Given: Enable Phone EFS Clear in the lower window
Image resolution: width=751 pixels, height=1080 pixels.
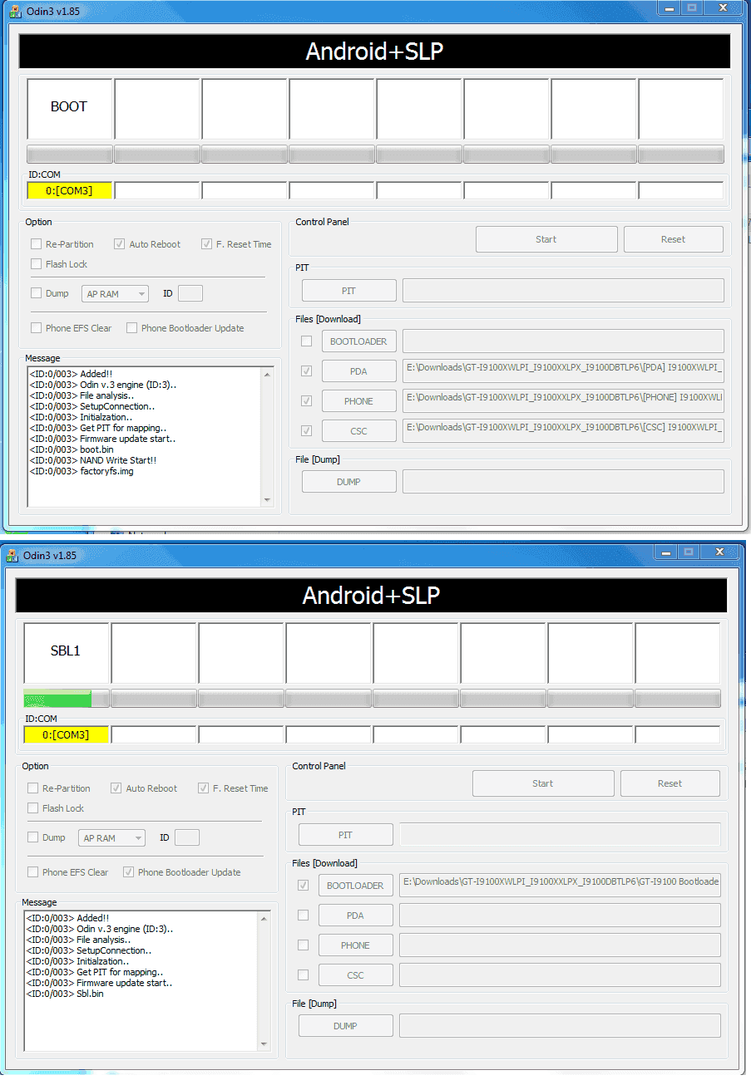Looking at the screenshot, I should tap(33, 872).
